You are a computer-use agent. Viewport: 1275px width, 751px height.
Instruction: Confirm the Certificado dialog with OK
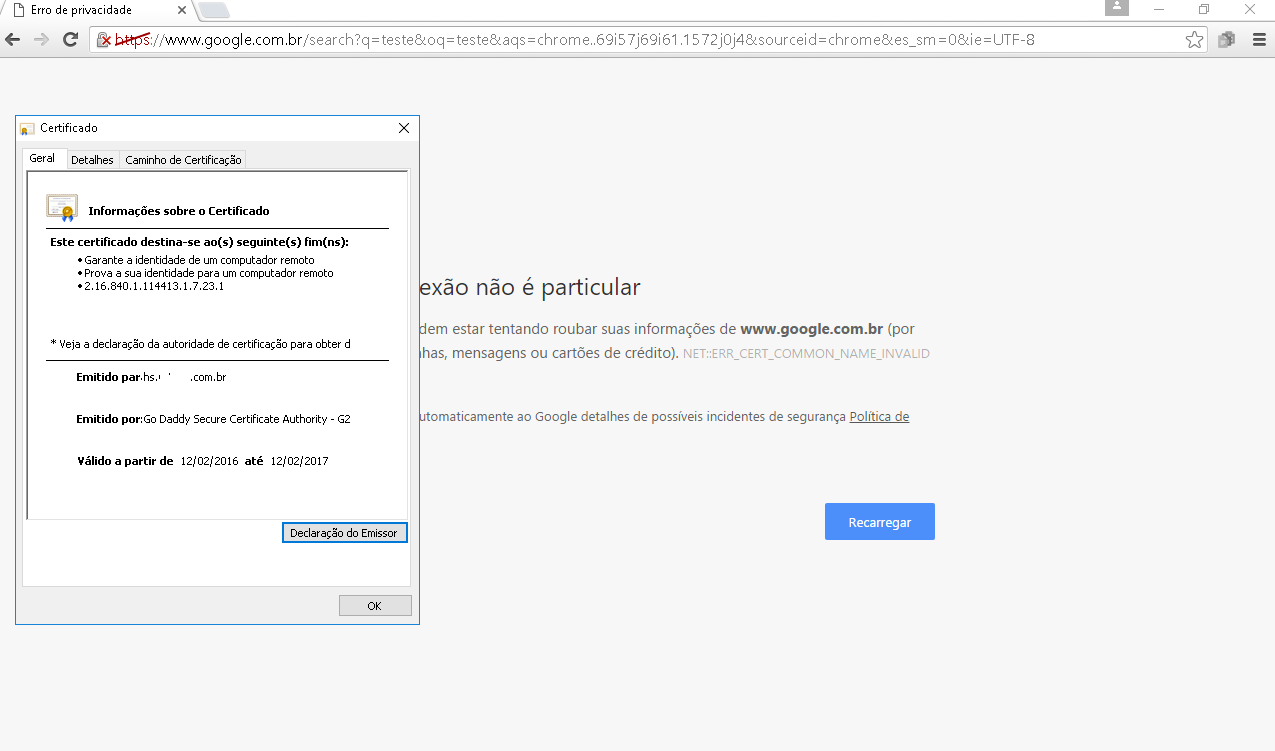375,606
